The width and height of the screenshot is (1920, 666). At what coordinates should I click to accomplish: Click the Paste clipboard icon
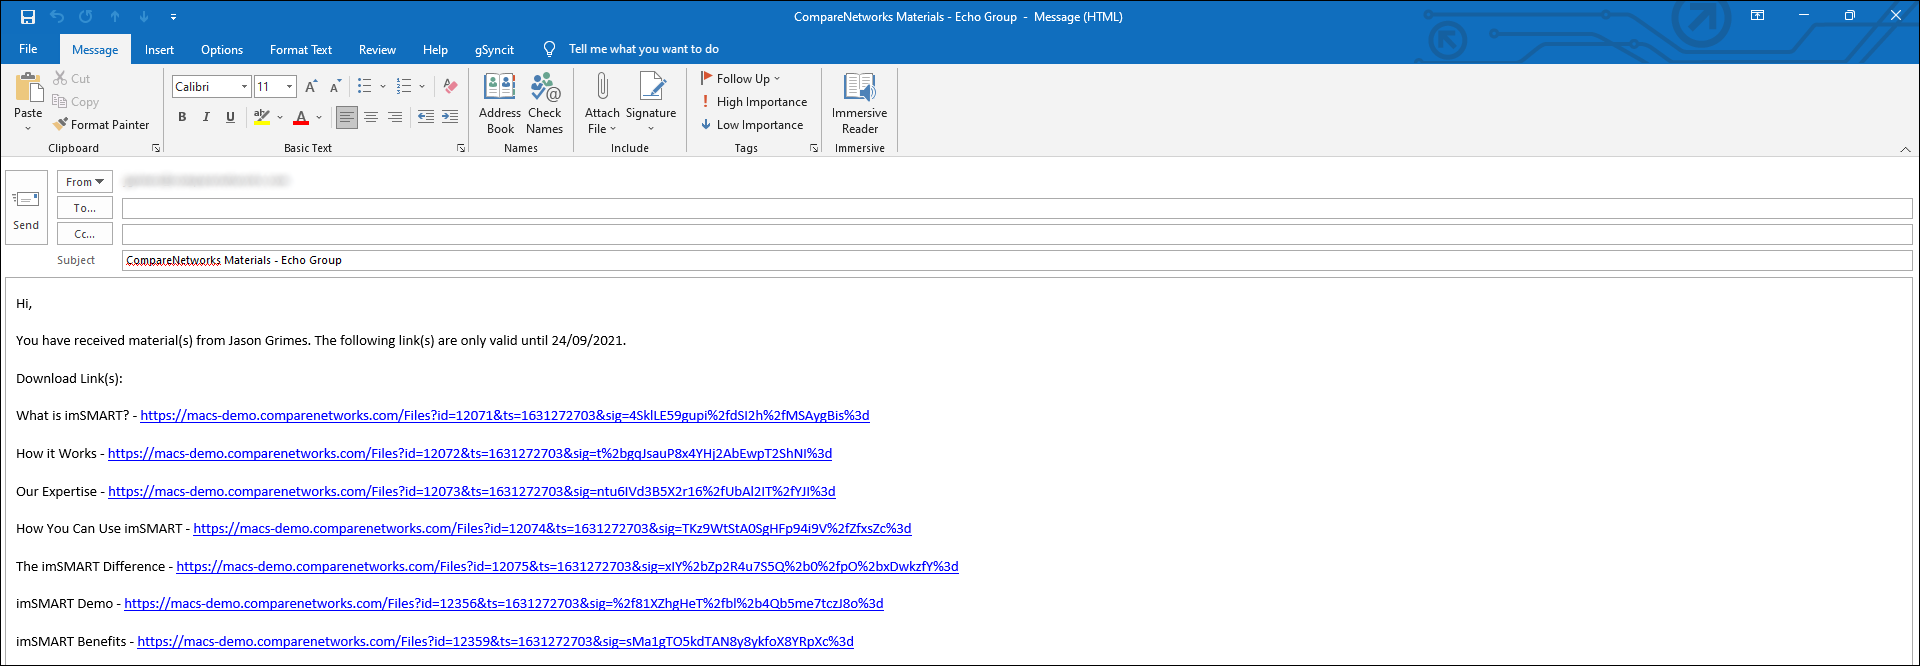tap(28, 88)
